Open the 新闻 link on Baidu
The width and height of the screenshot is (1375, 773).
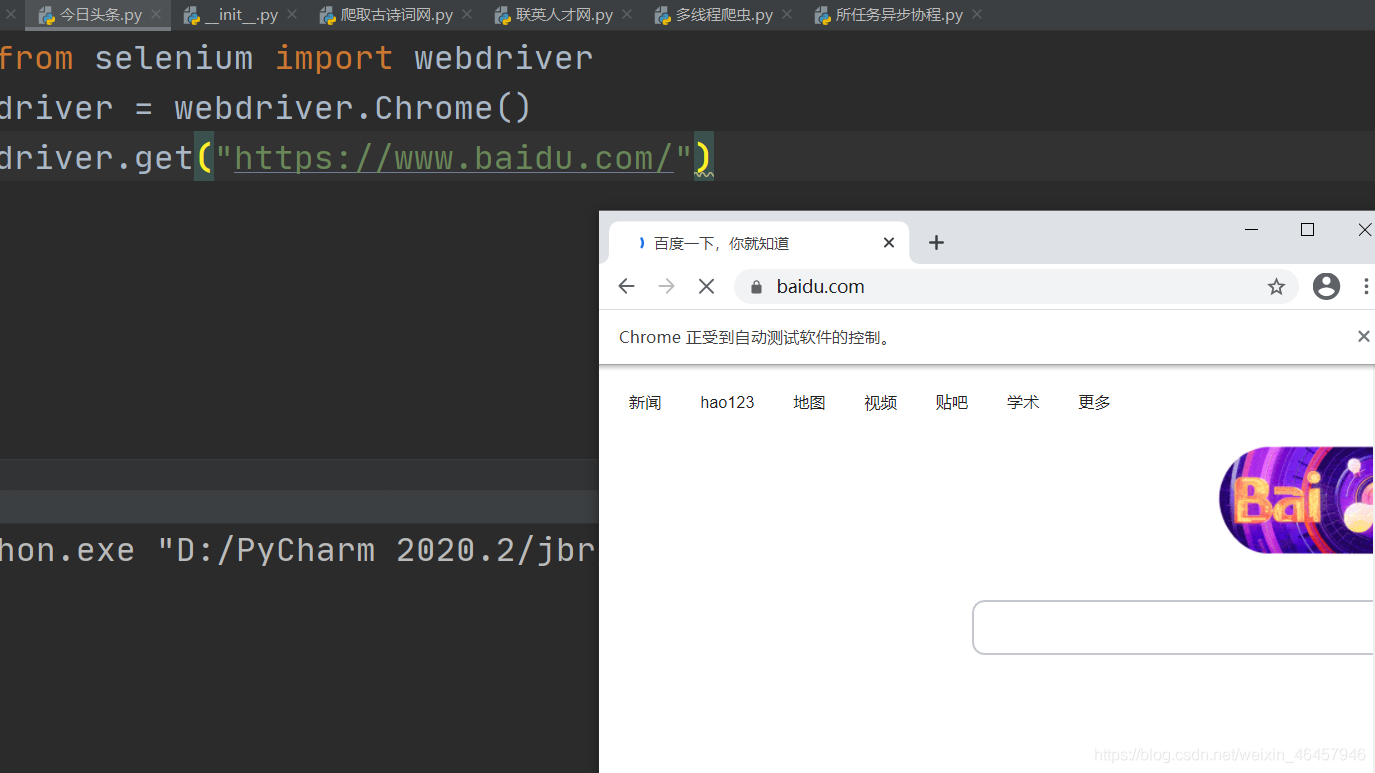645,402
